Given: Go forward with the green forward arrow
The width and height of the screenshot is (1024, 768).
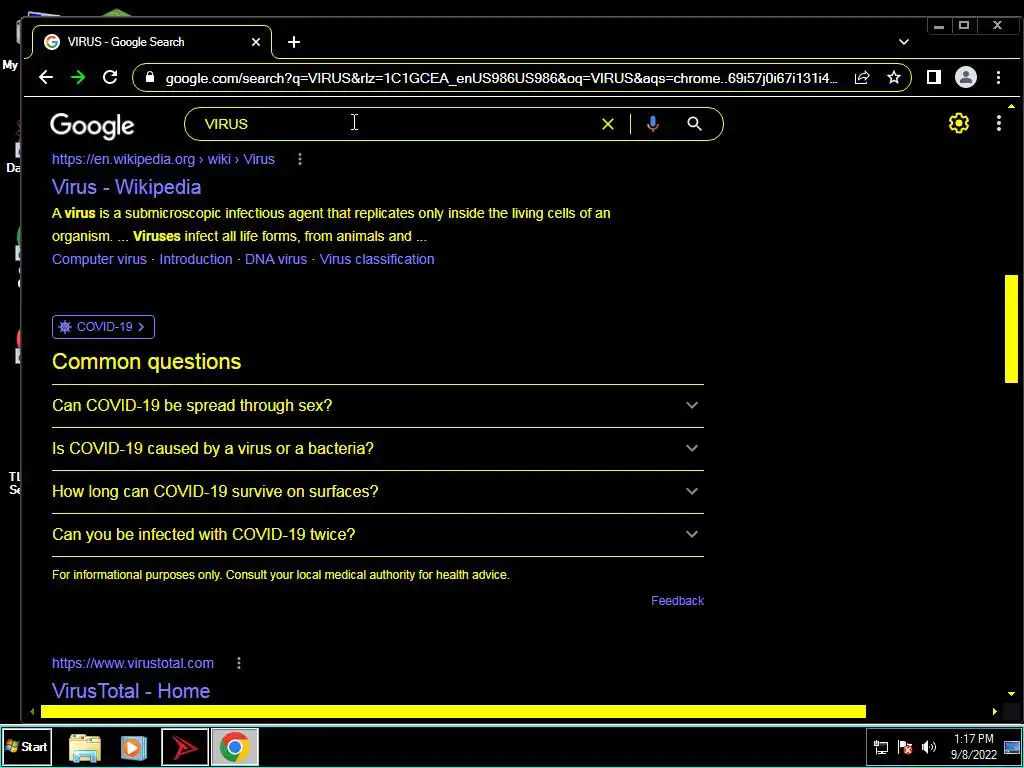Looking at the screenshot, I should 78,78.
